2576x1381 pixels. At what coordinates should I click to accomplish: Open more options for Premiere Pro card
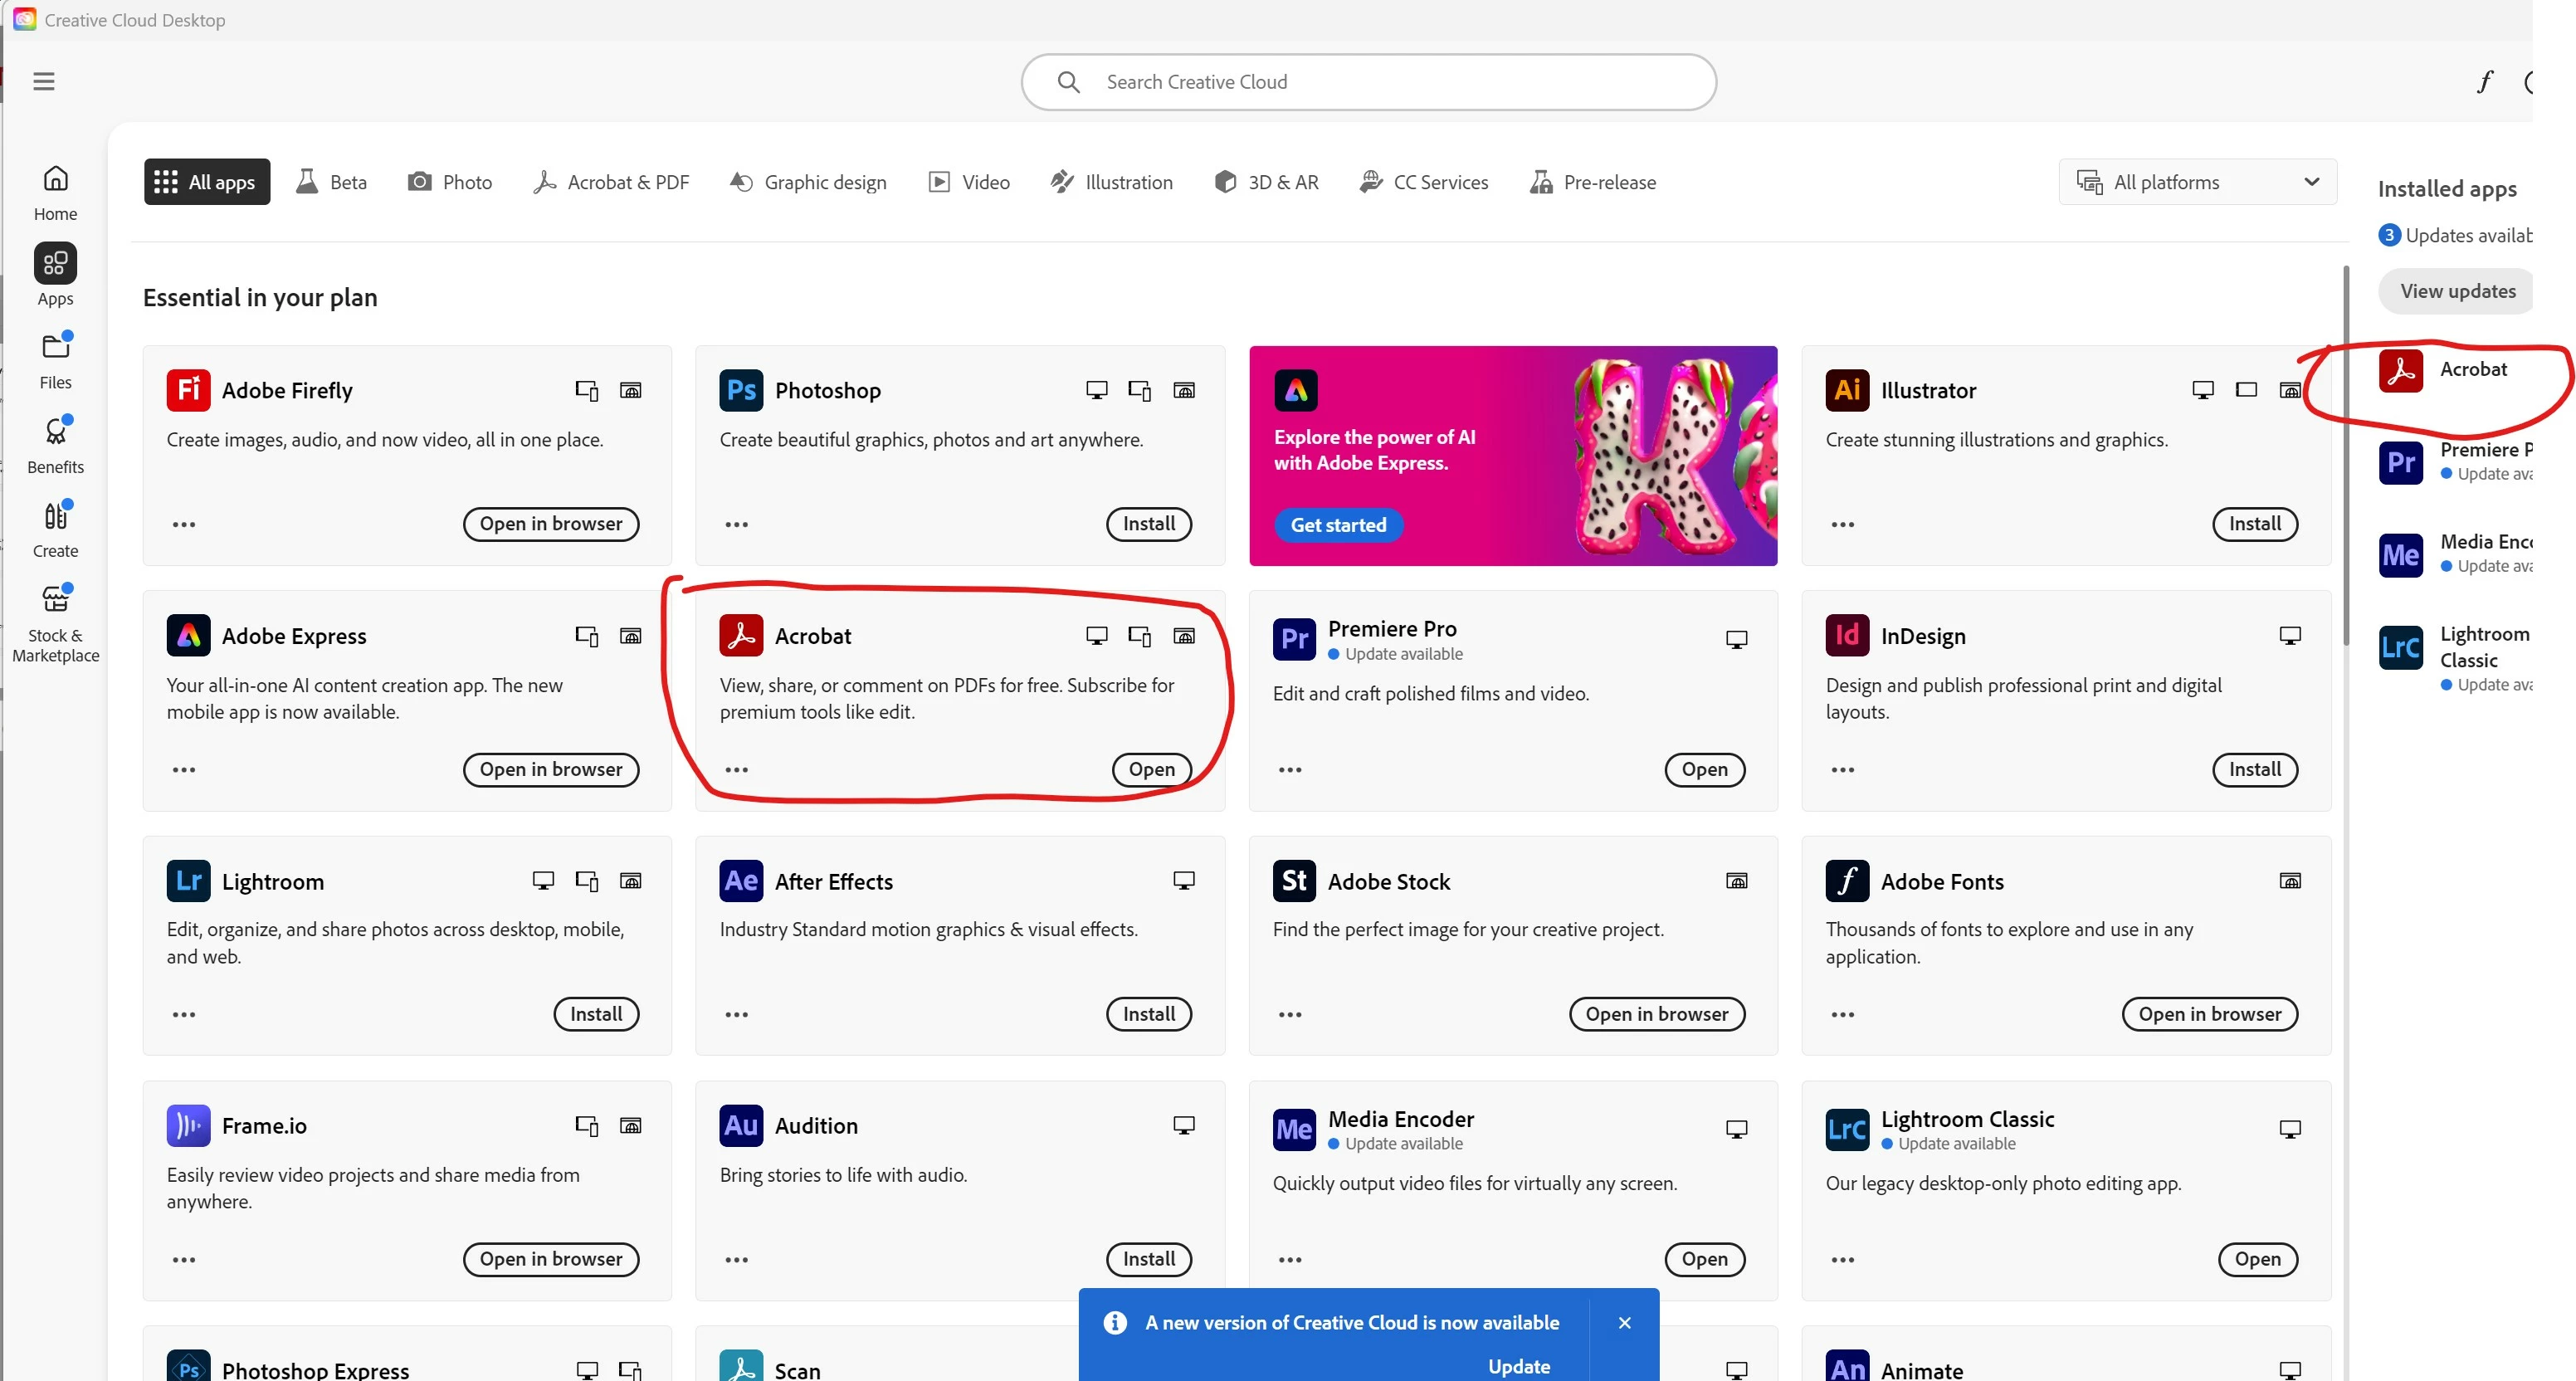[1290, 770]
